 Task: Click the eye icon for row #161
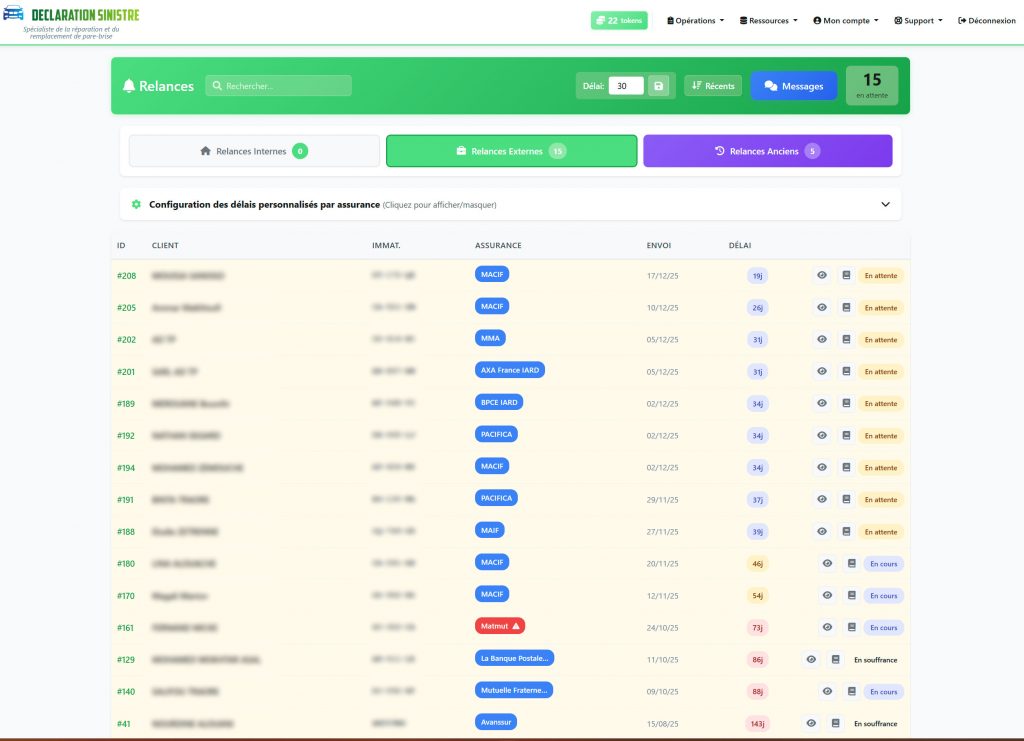[828, 627]
